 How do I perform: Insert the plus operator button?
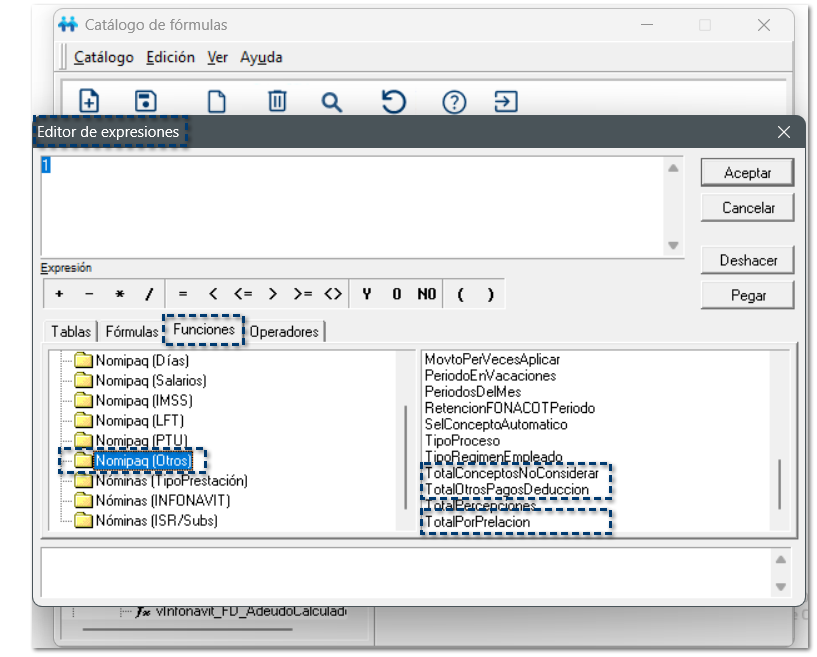60,294
